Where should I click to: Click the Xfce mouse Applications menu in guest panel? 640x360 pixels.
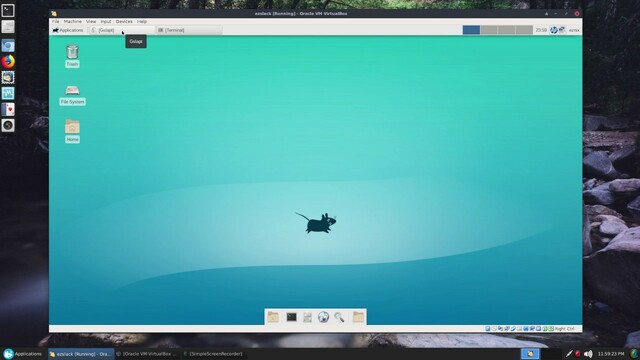(68, 30)
